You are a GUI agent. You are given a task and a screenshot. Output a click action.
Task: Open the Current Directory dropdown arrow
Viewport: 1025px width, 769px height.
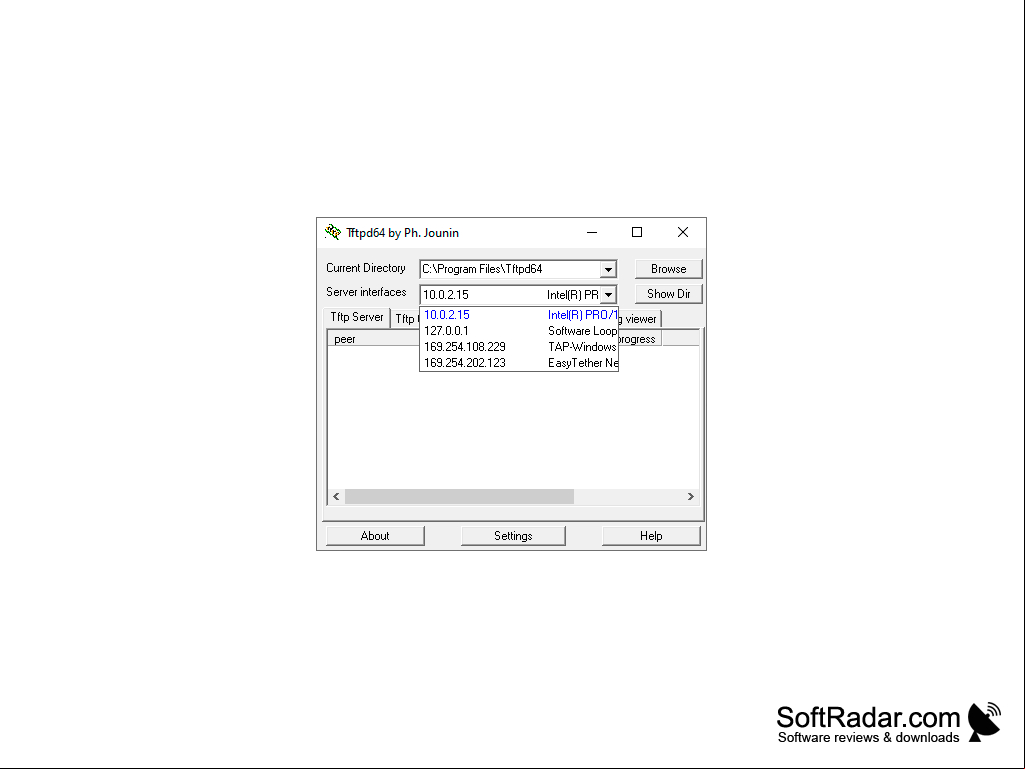coord(608,269)
